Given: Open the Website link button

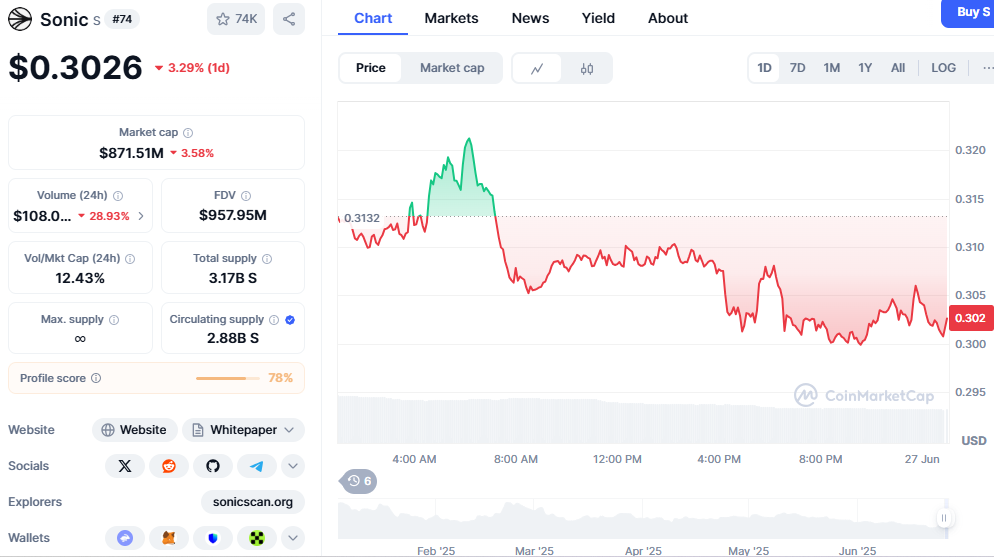Looking at the screenshot, I should (x=134, y=430).
